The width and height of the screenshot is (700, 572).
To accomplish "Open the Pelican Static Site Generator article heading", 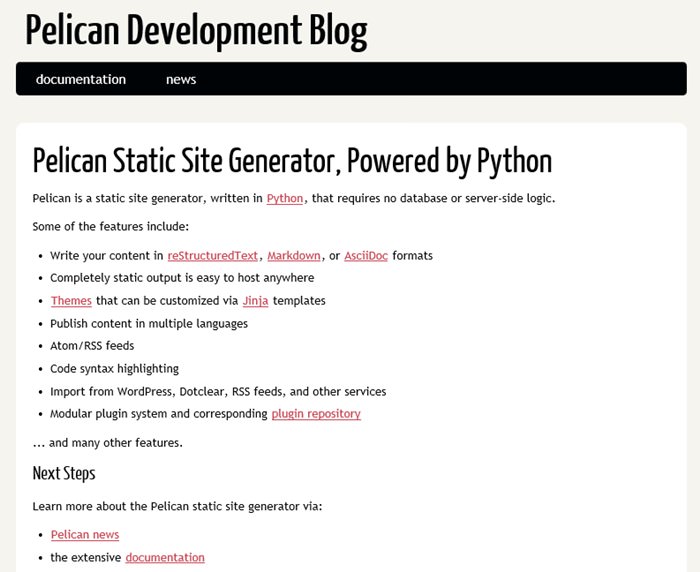I will pyautogui.click(x=292, y=161).
